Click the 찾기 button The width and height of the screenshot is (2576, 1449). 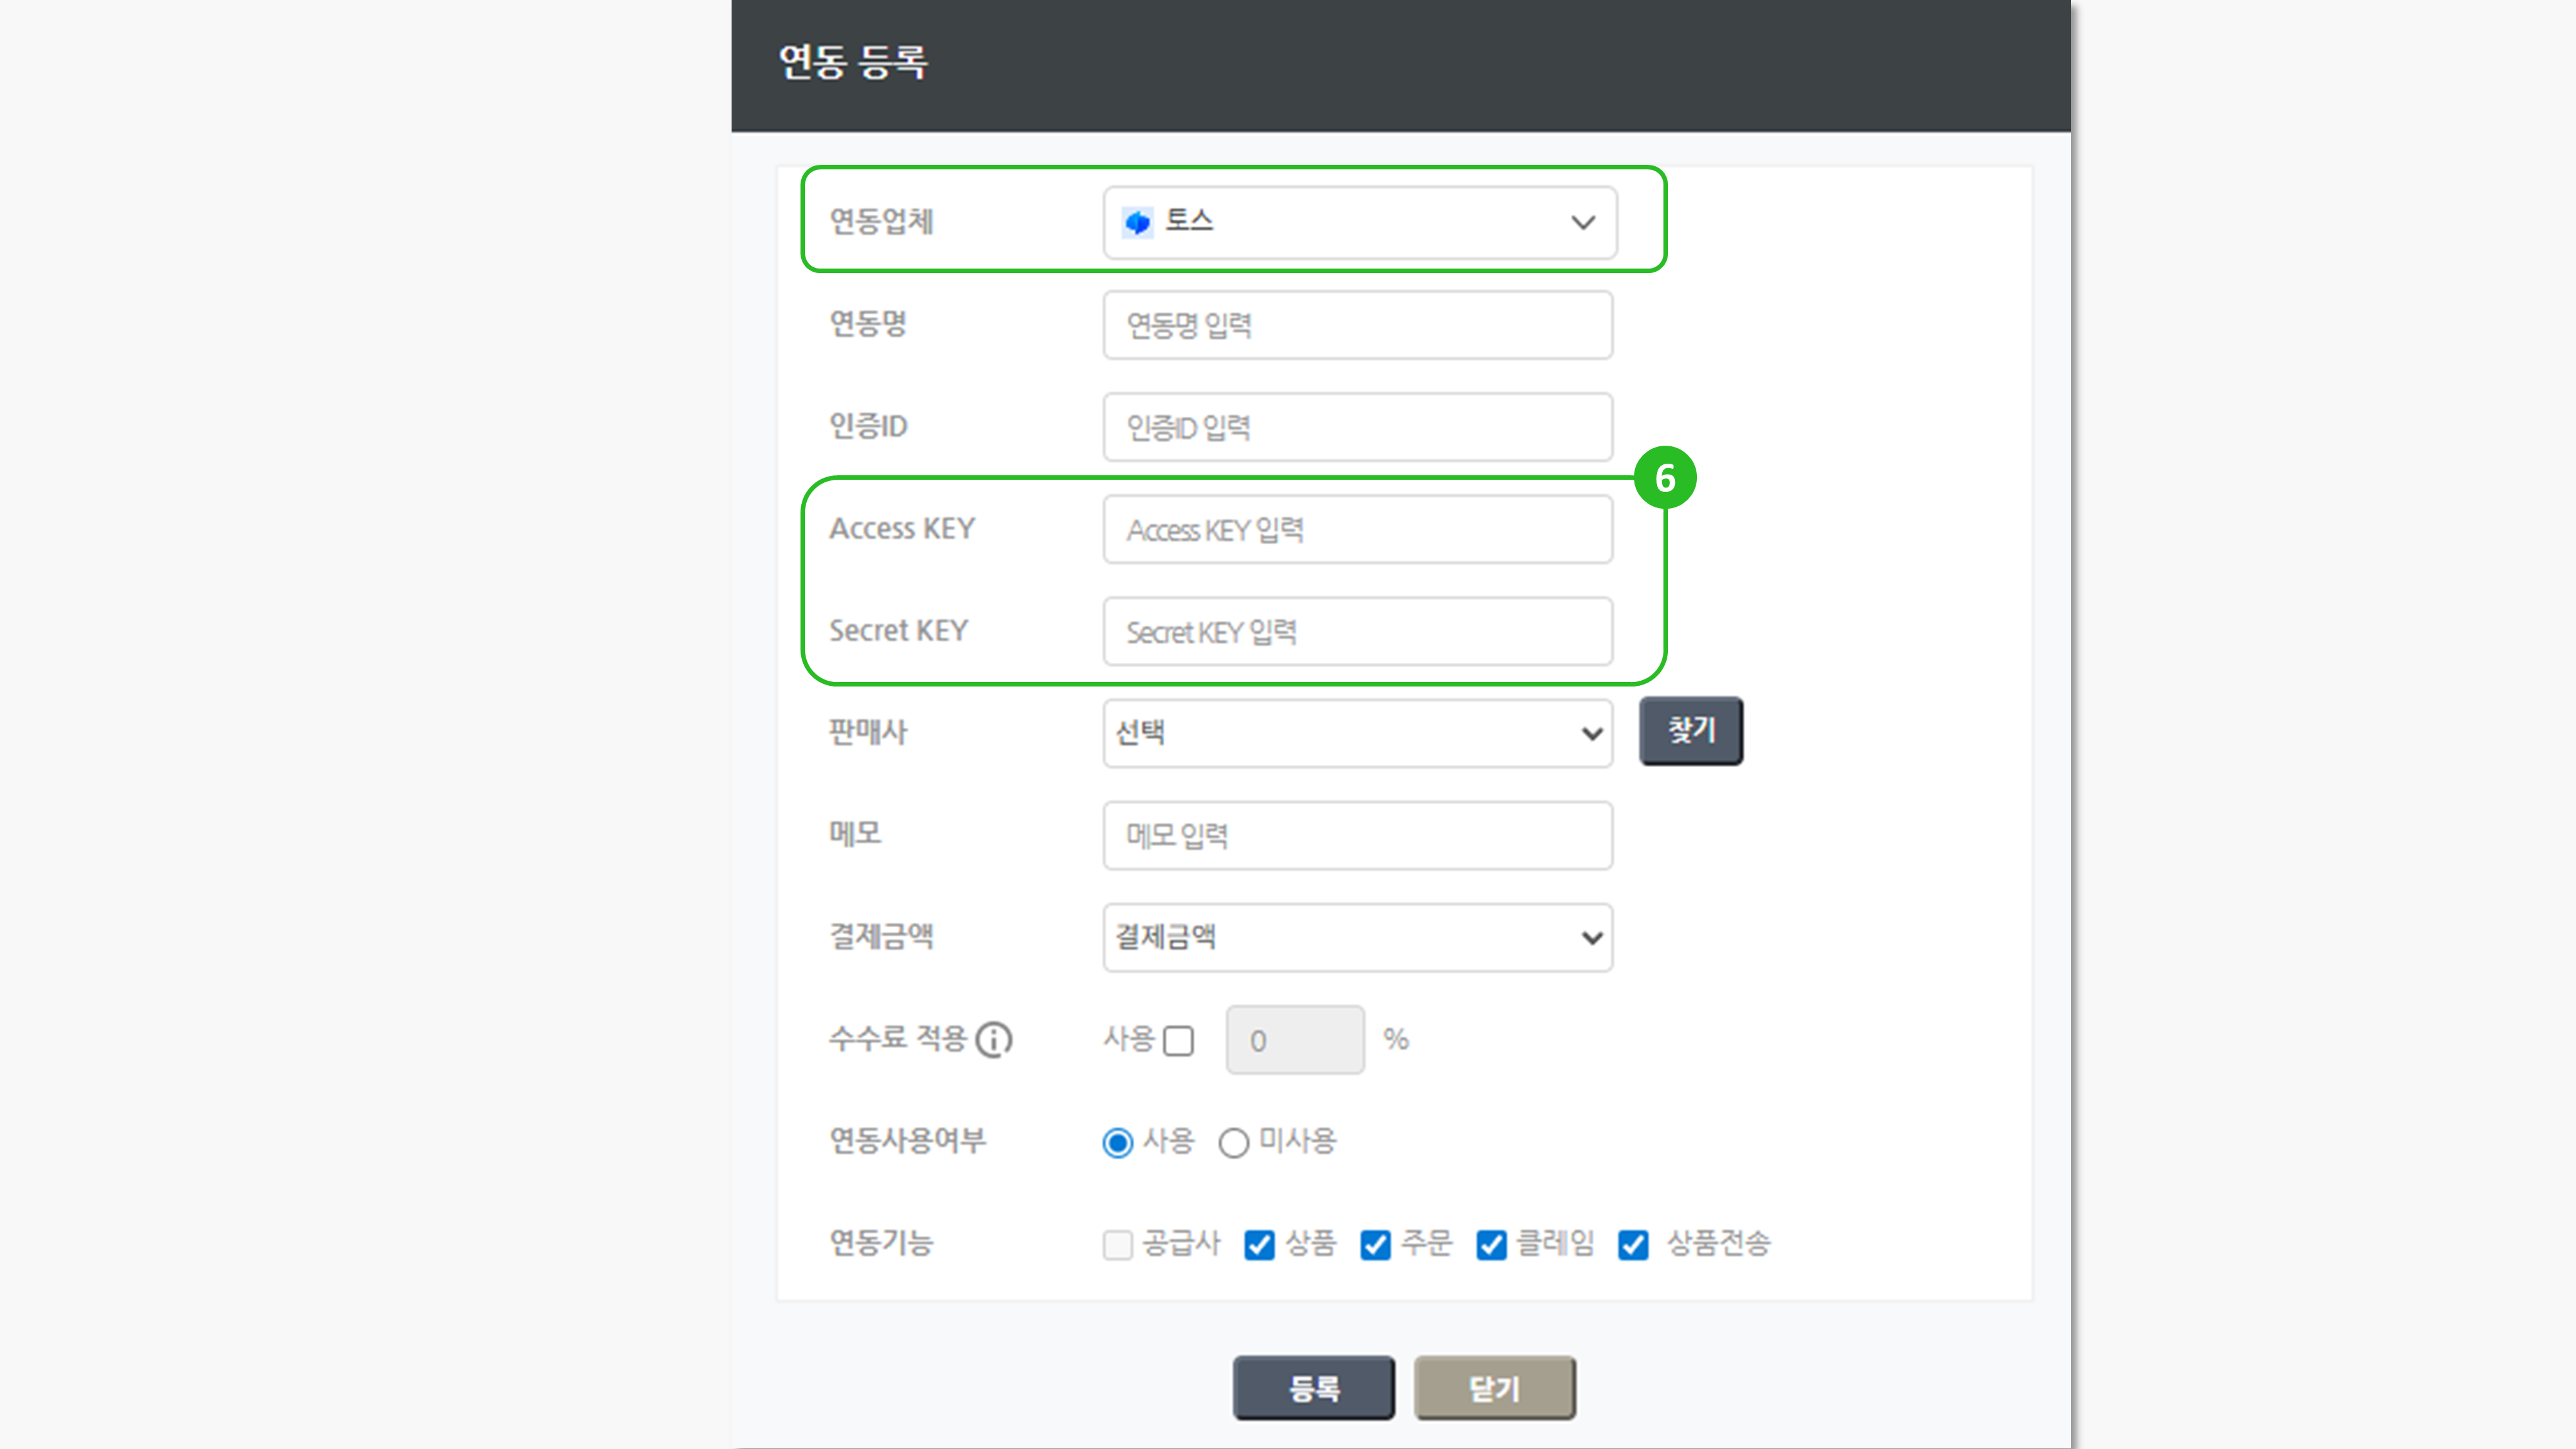tap(1690, 731)
